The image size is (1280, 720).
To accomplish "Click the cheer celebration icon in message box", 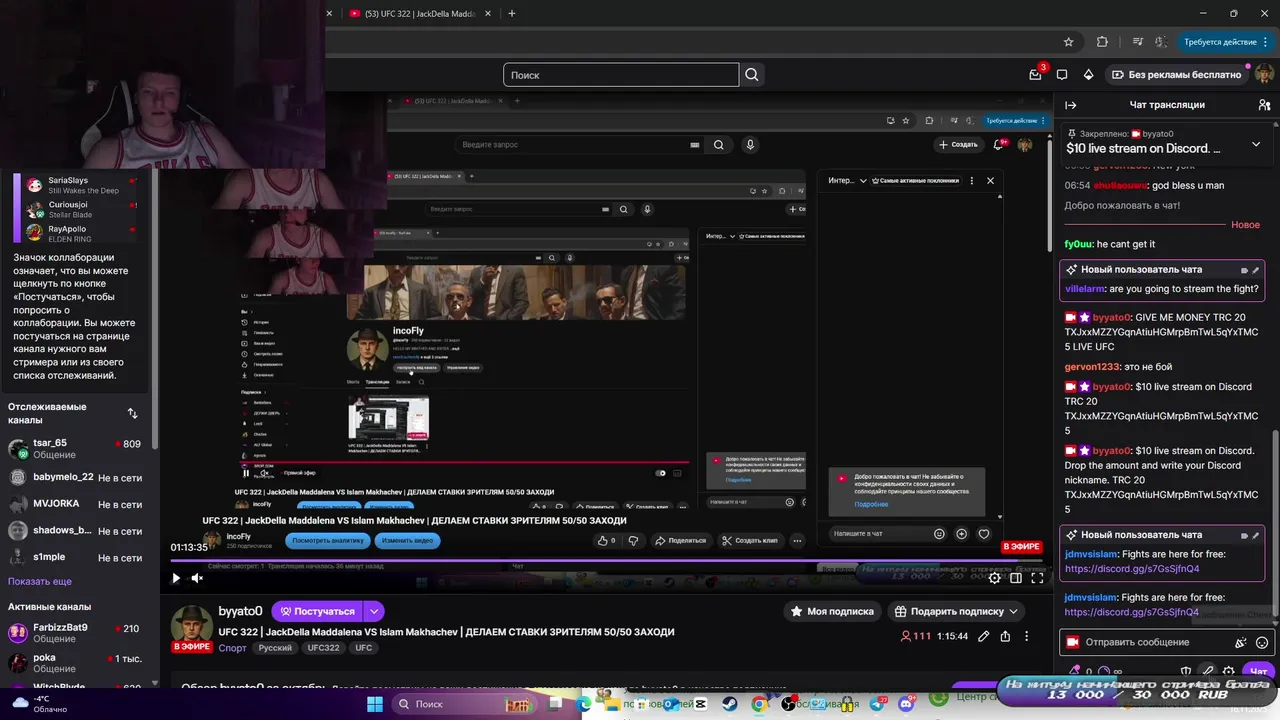I will click(x=1241, y=643).
